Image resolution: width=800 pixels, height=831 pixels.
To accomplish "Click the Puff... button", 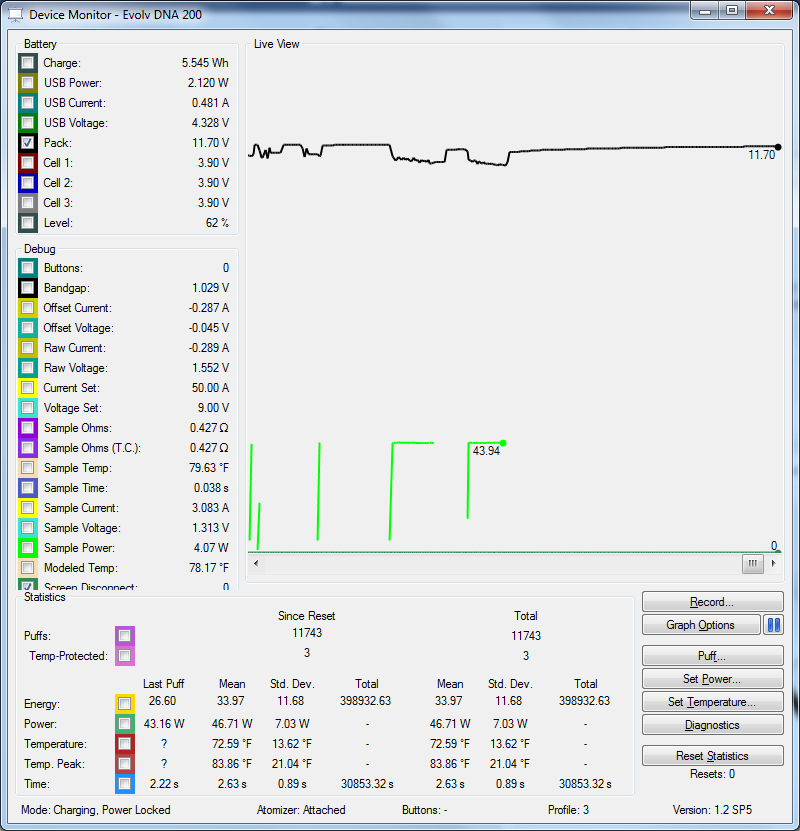I will pos(712,657).
